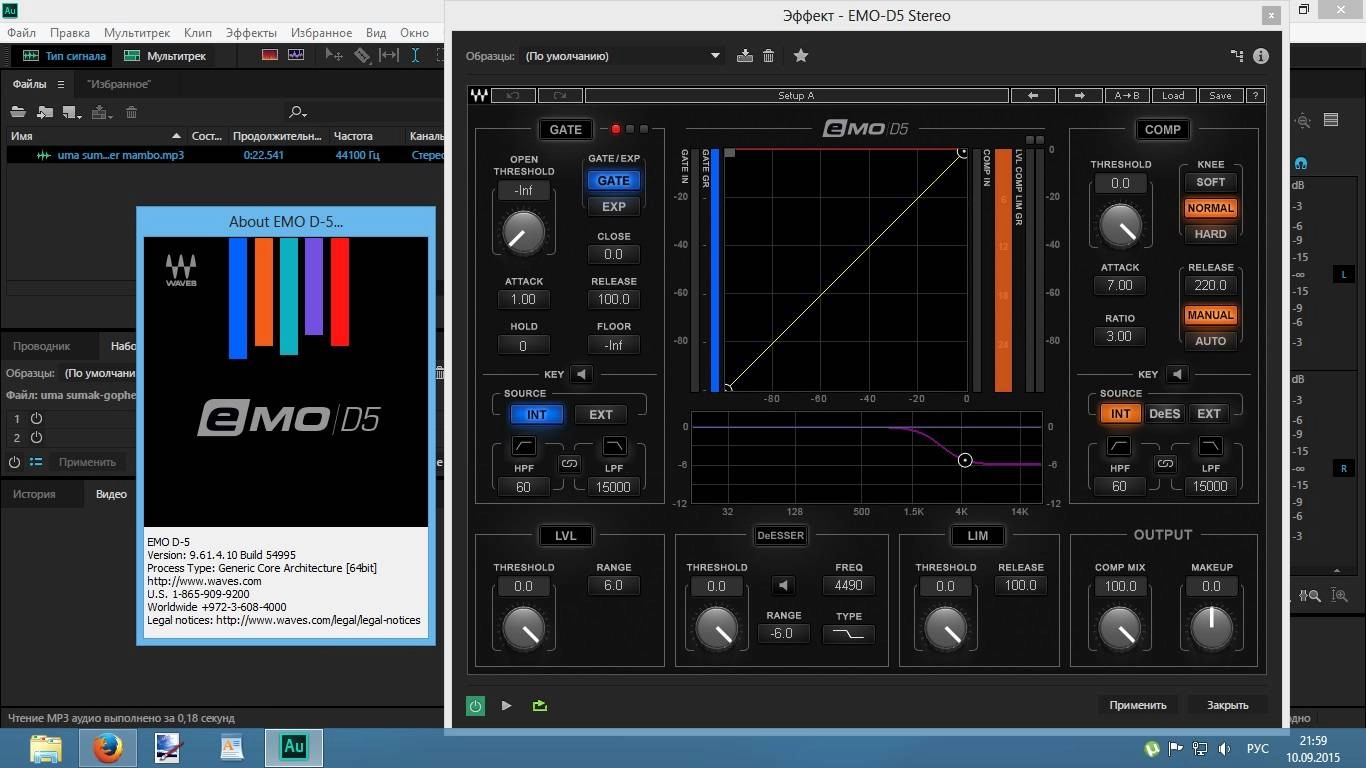Toggle the Gate section LPF filter icon
This screenshot has width=1366, height=768.
(x=614, y=446)
